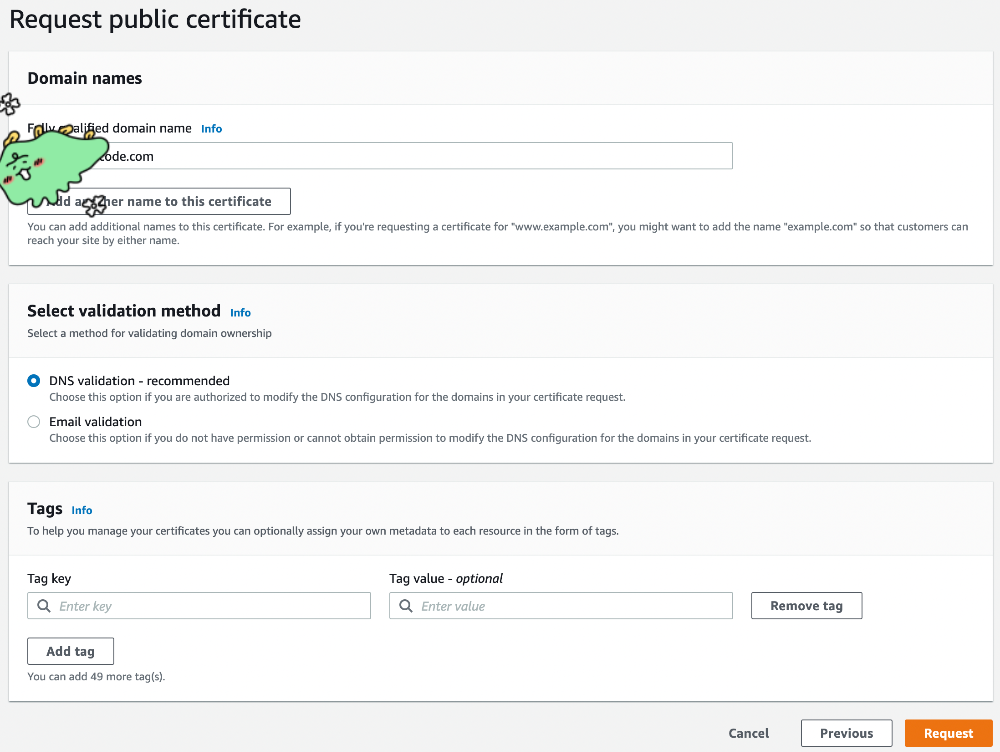The image size is (1000, 752).
Task: Cancel the certificate request
Action: [748, 733]
